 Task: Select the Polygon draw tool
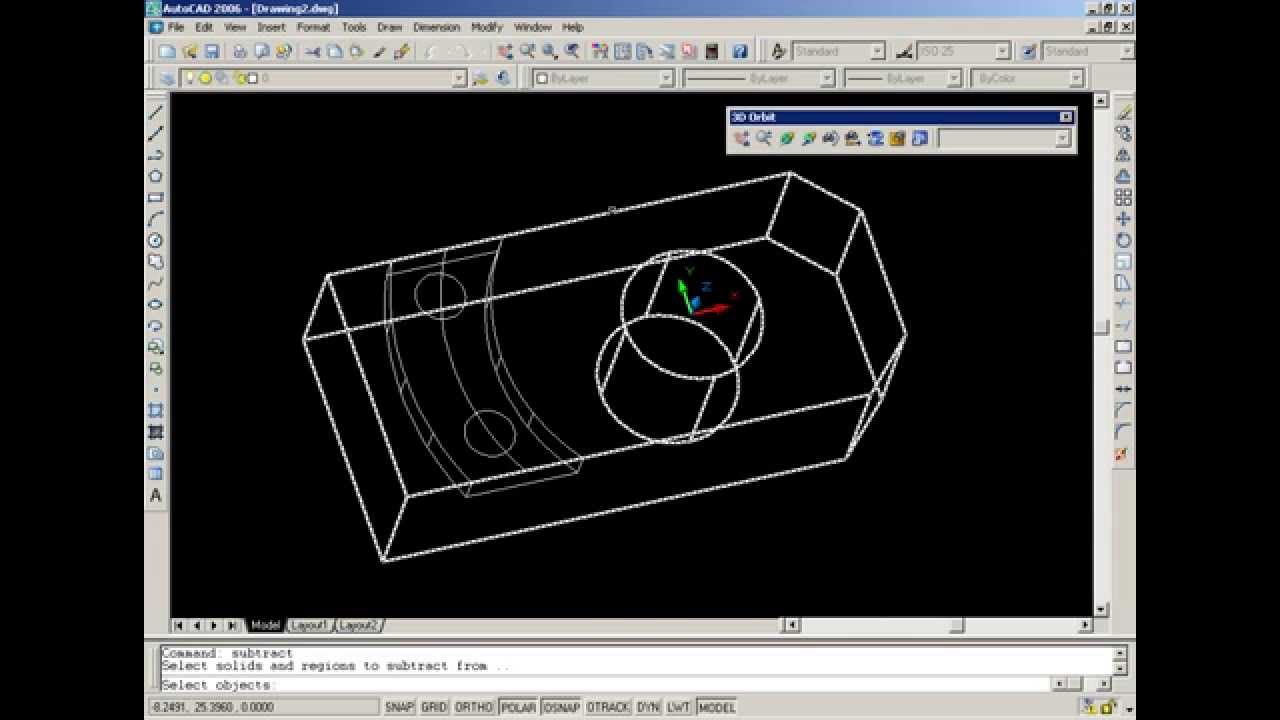156,176
